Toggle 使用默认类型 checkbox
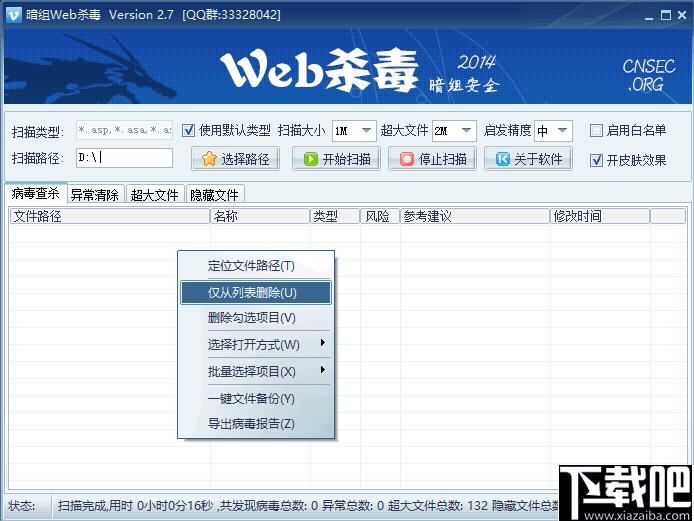The height and width of the screenshot is (521, 694). click(188, 130)
